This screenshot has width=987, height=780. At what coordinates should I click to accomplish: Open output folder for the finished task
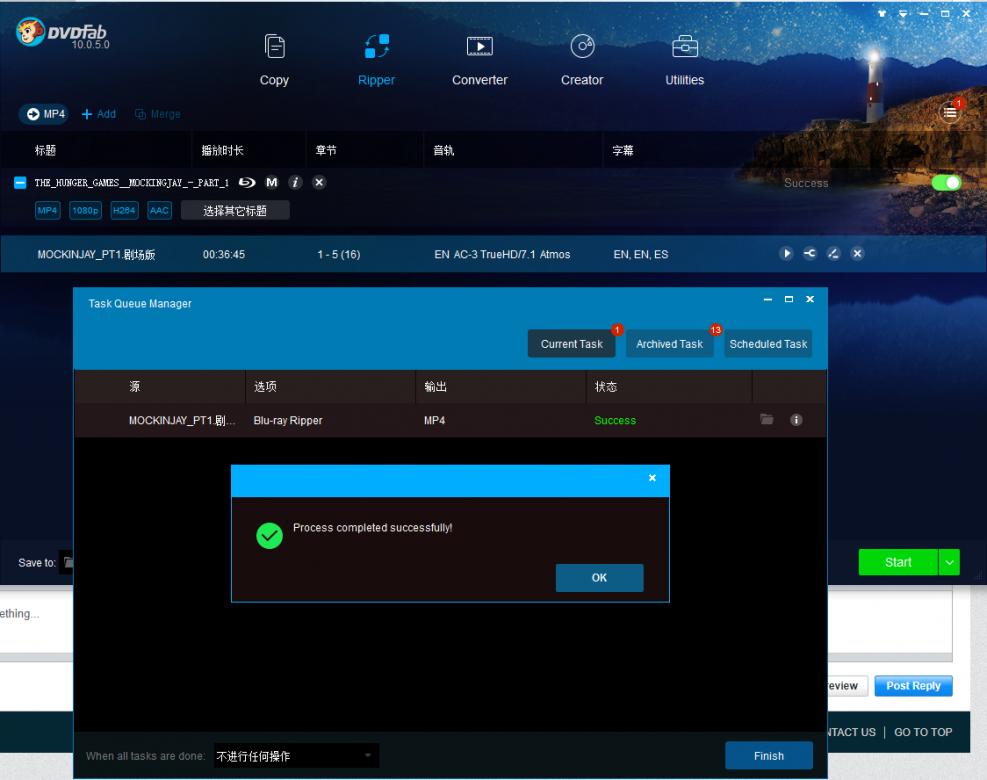tap(767, 420)
